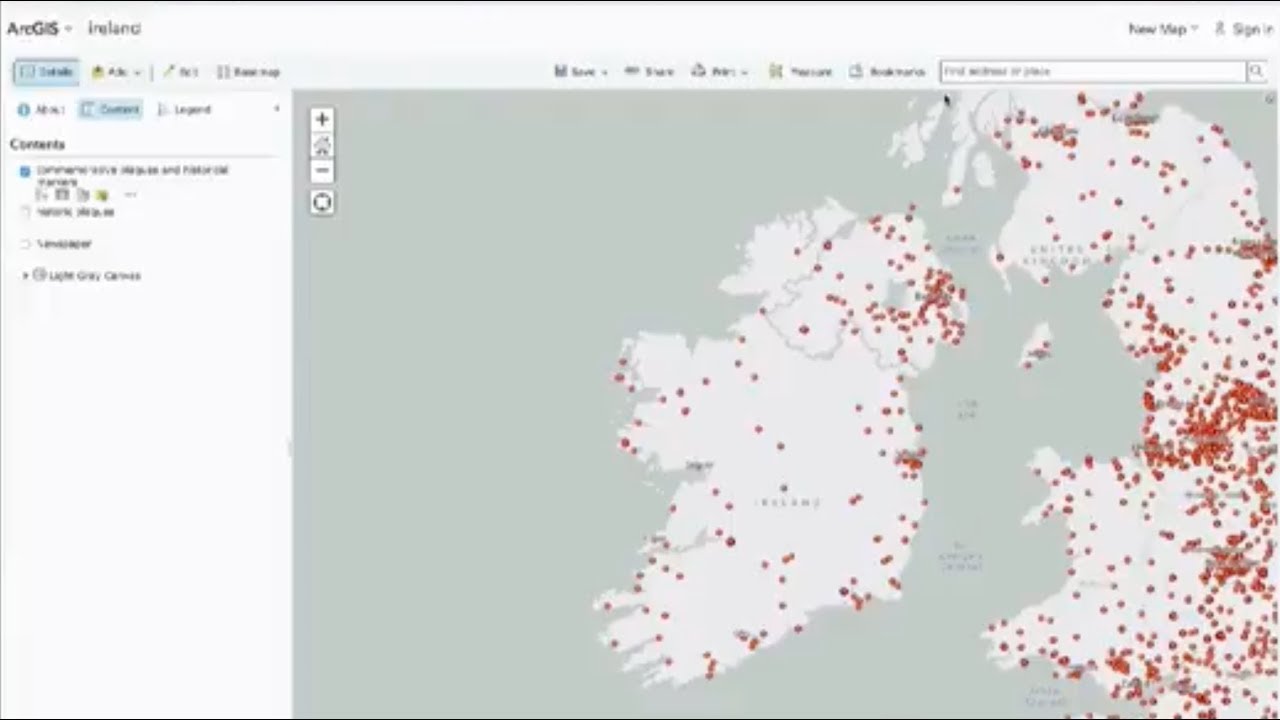Open the Details panel

tap(47, 72)
